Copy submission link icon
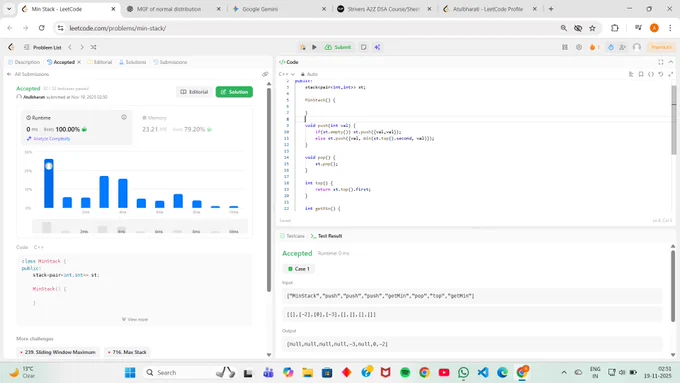 [265, 74]
